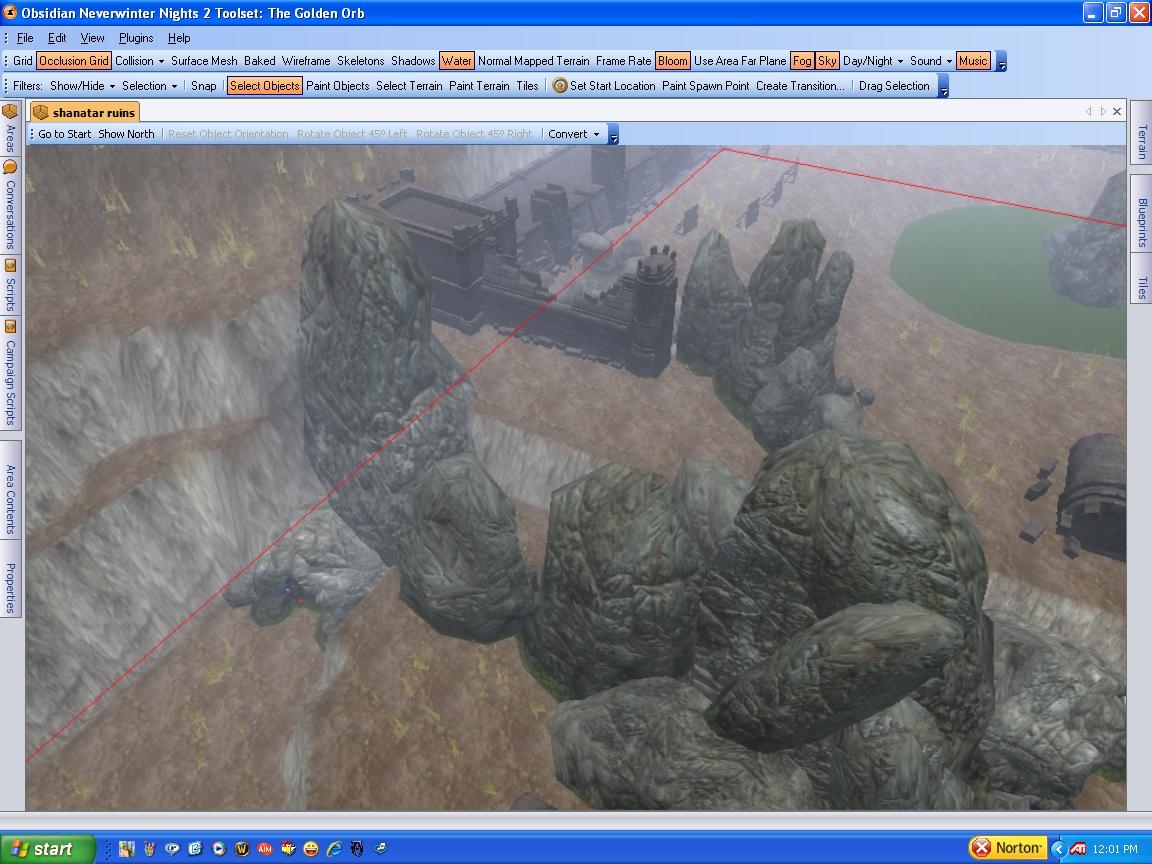The height and width of the screenshot is (864, 1152).
Task: Toggle Bloom effect off
Action: tap(673, 61)
